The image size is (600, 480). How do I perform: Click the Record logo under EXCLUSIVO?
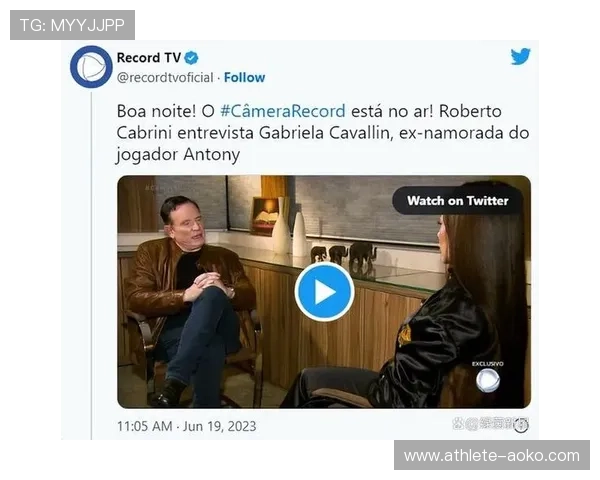tap(488, 380)
